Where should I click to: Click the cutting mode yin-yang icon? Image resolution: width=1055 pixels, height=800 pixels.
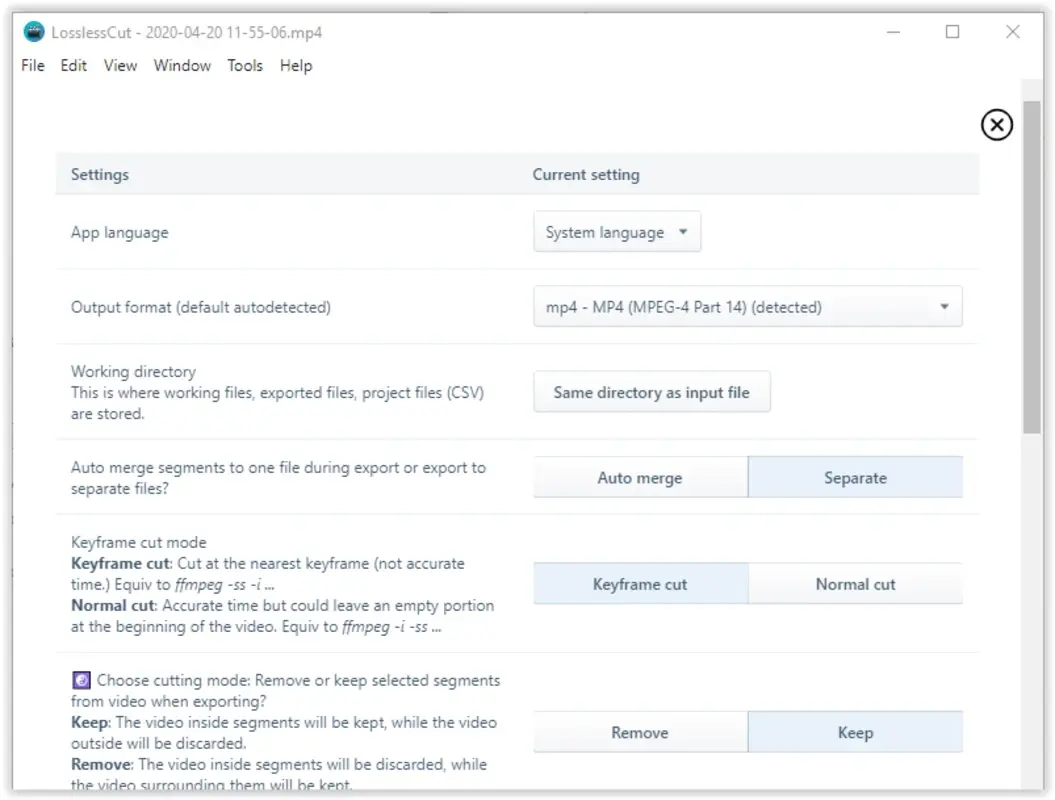[79, 680]
